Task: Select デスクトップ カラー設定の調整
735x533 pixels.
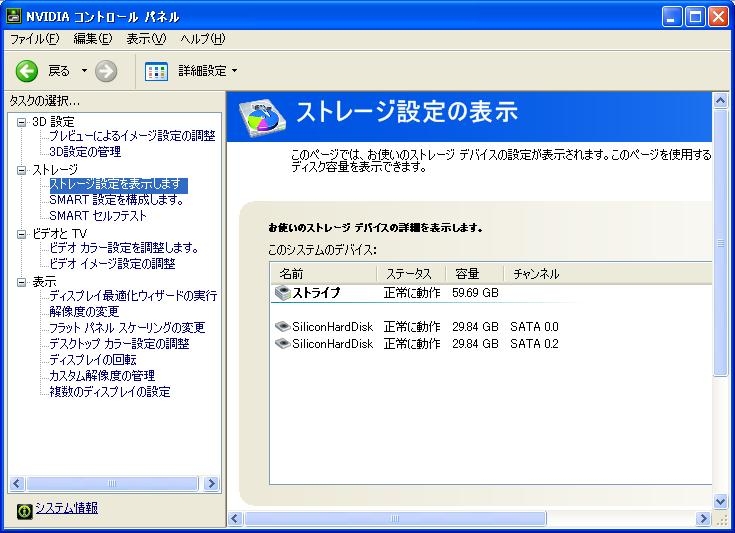Action: (x=119, y=344)
